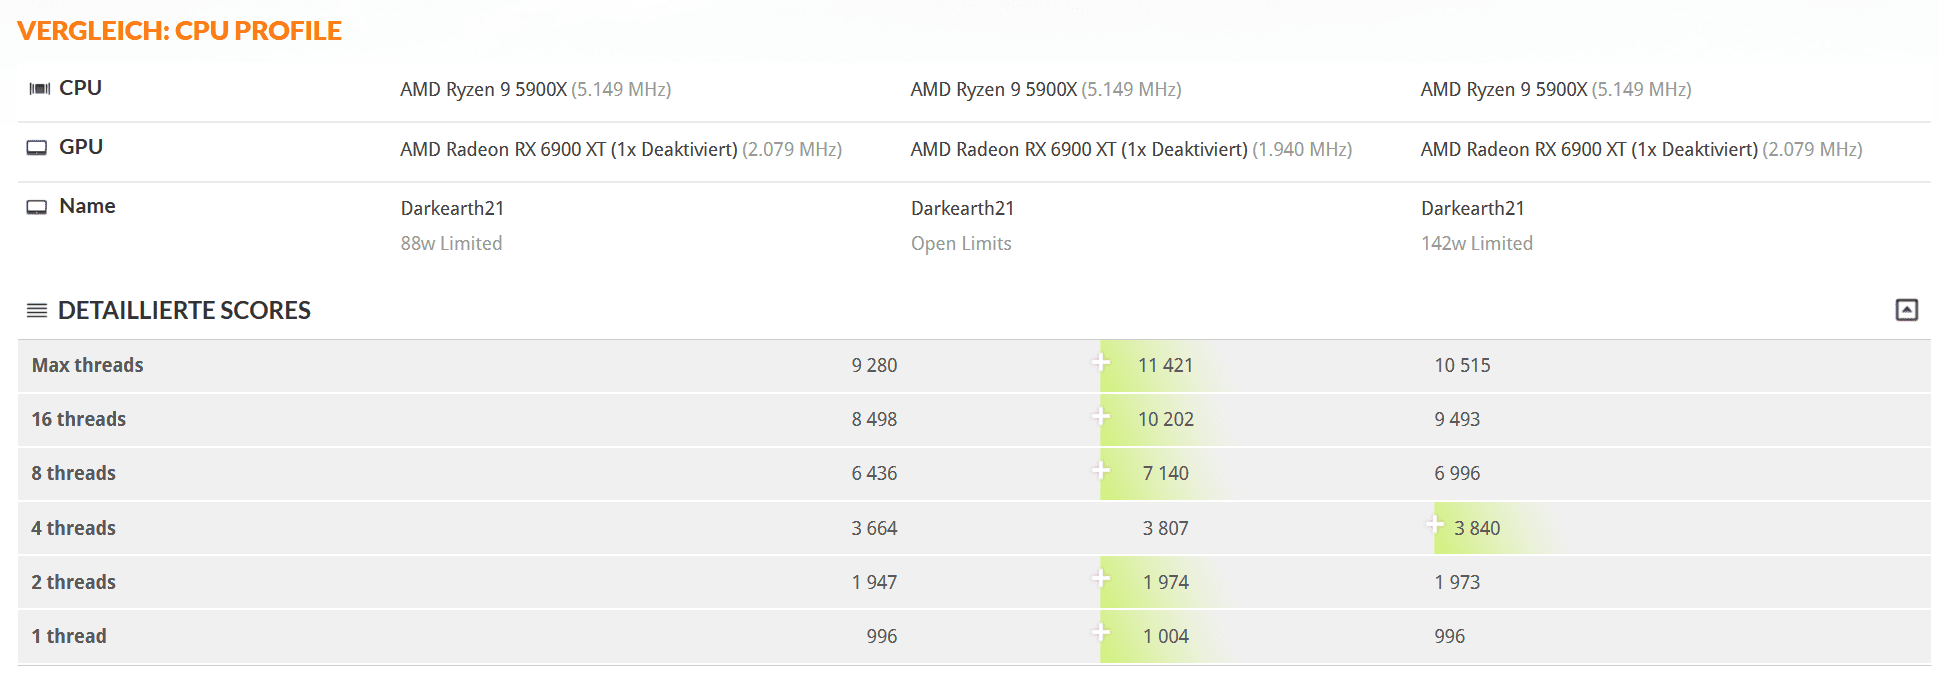The height and width of the screenshot is (675, 1939).
Task: Click the GPU row label
Action: 81,147
